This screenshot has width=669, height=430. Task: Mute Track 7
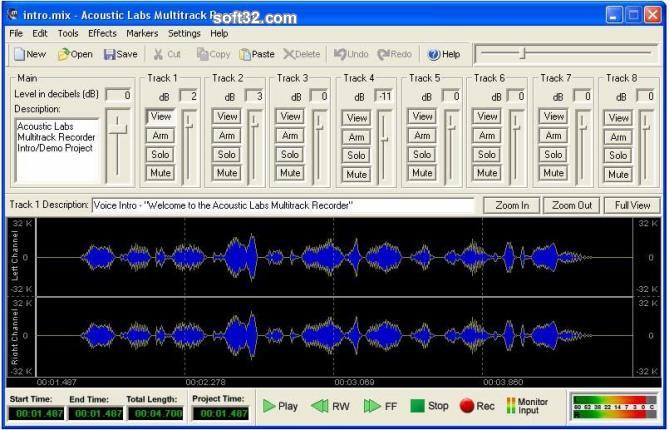point(553,173)
